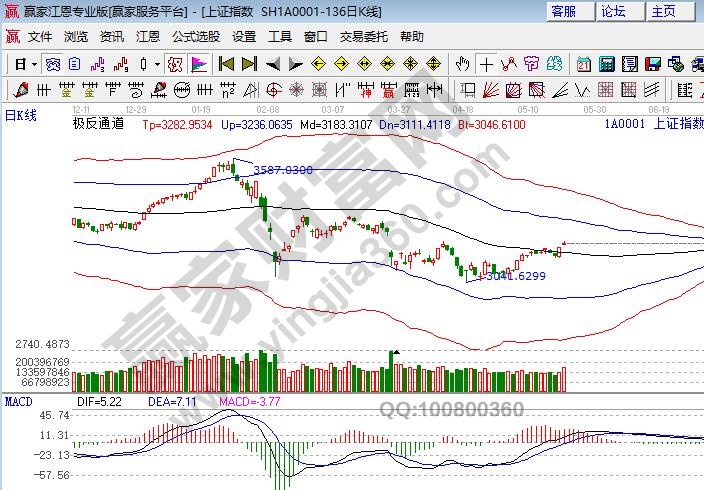Open the 公式选股 menu

pos(195,36)
